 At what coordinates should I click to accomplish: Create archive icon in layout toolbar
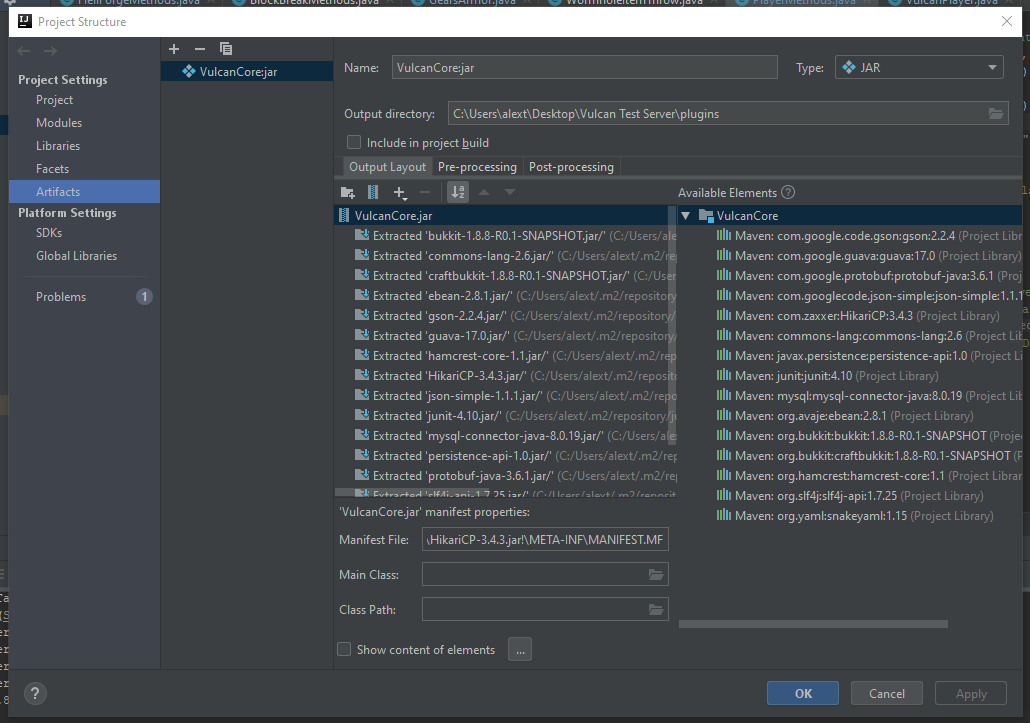(x=373, y=192)
